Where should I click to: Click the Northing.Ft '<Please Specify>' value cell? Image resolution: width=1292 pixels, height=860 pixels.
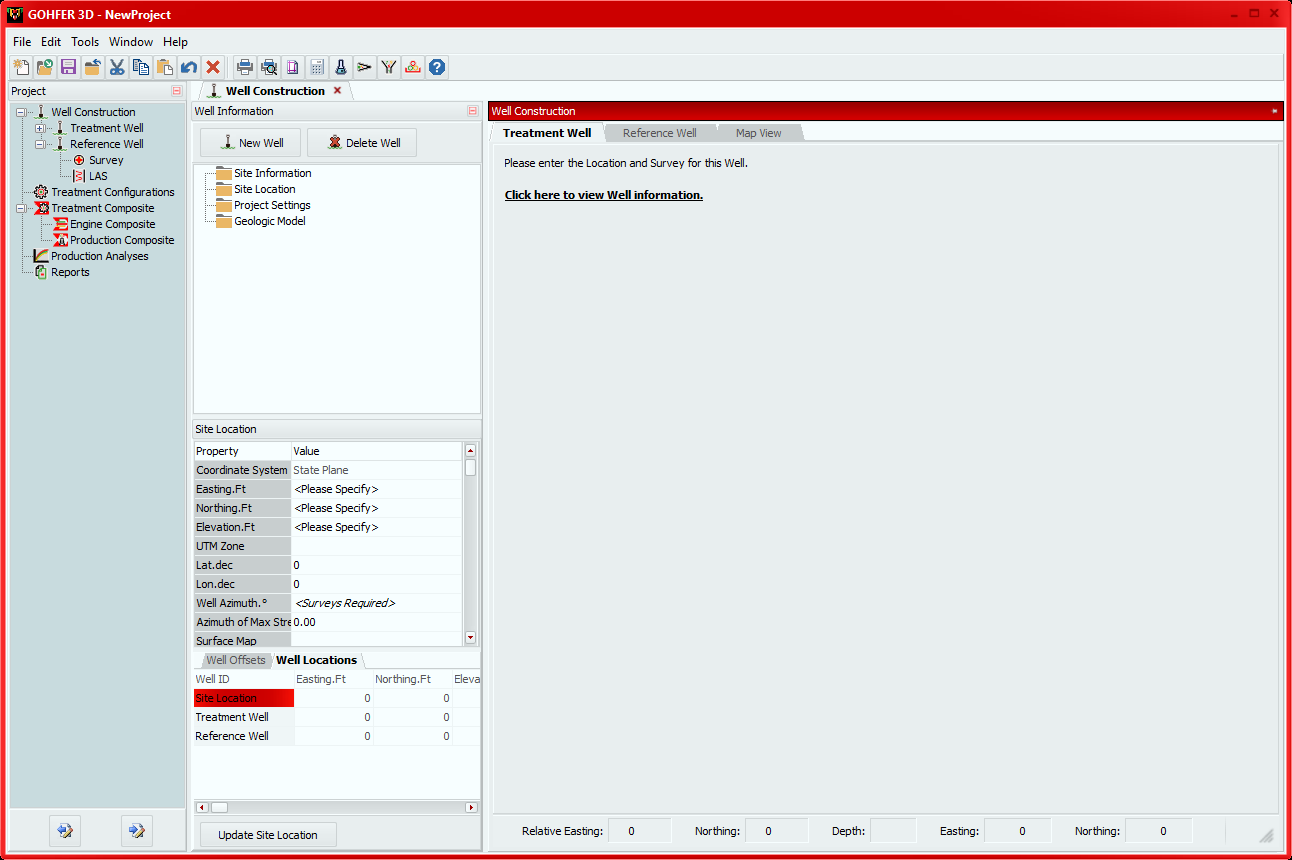click(x=377, y=508)
